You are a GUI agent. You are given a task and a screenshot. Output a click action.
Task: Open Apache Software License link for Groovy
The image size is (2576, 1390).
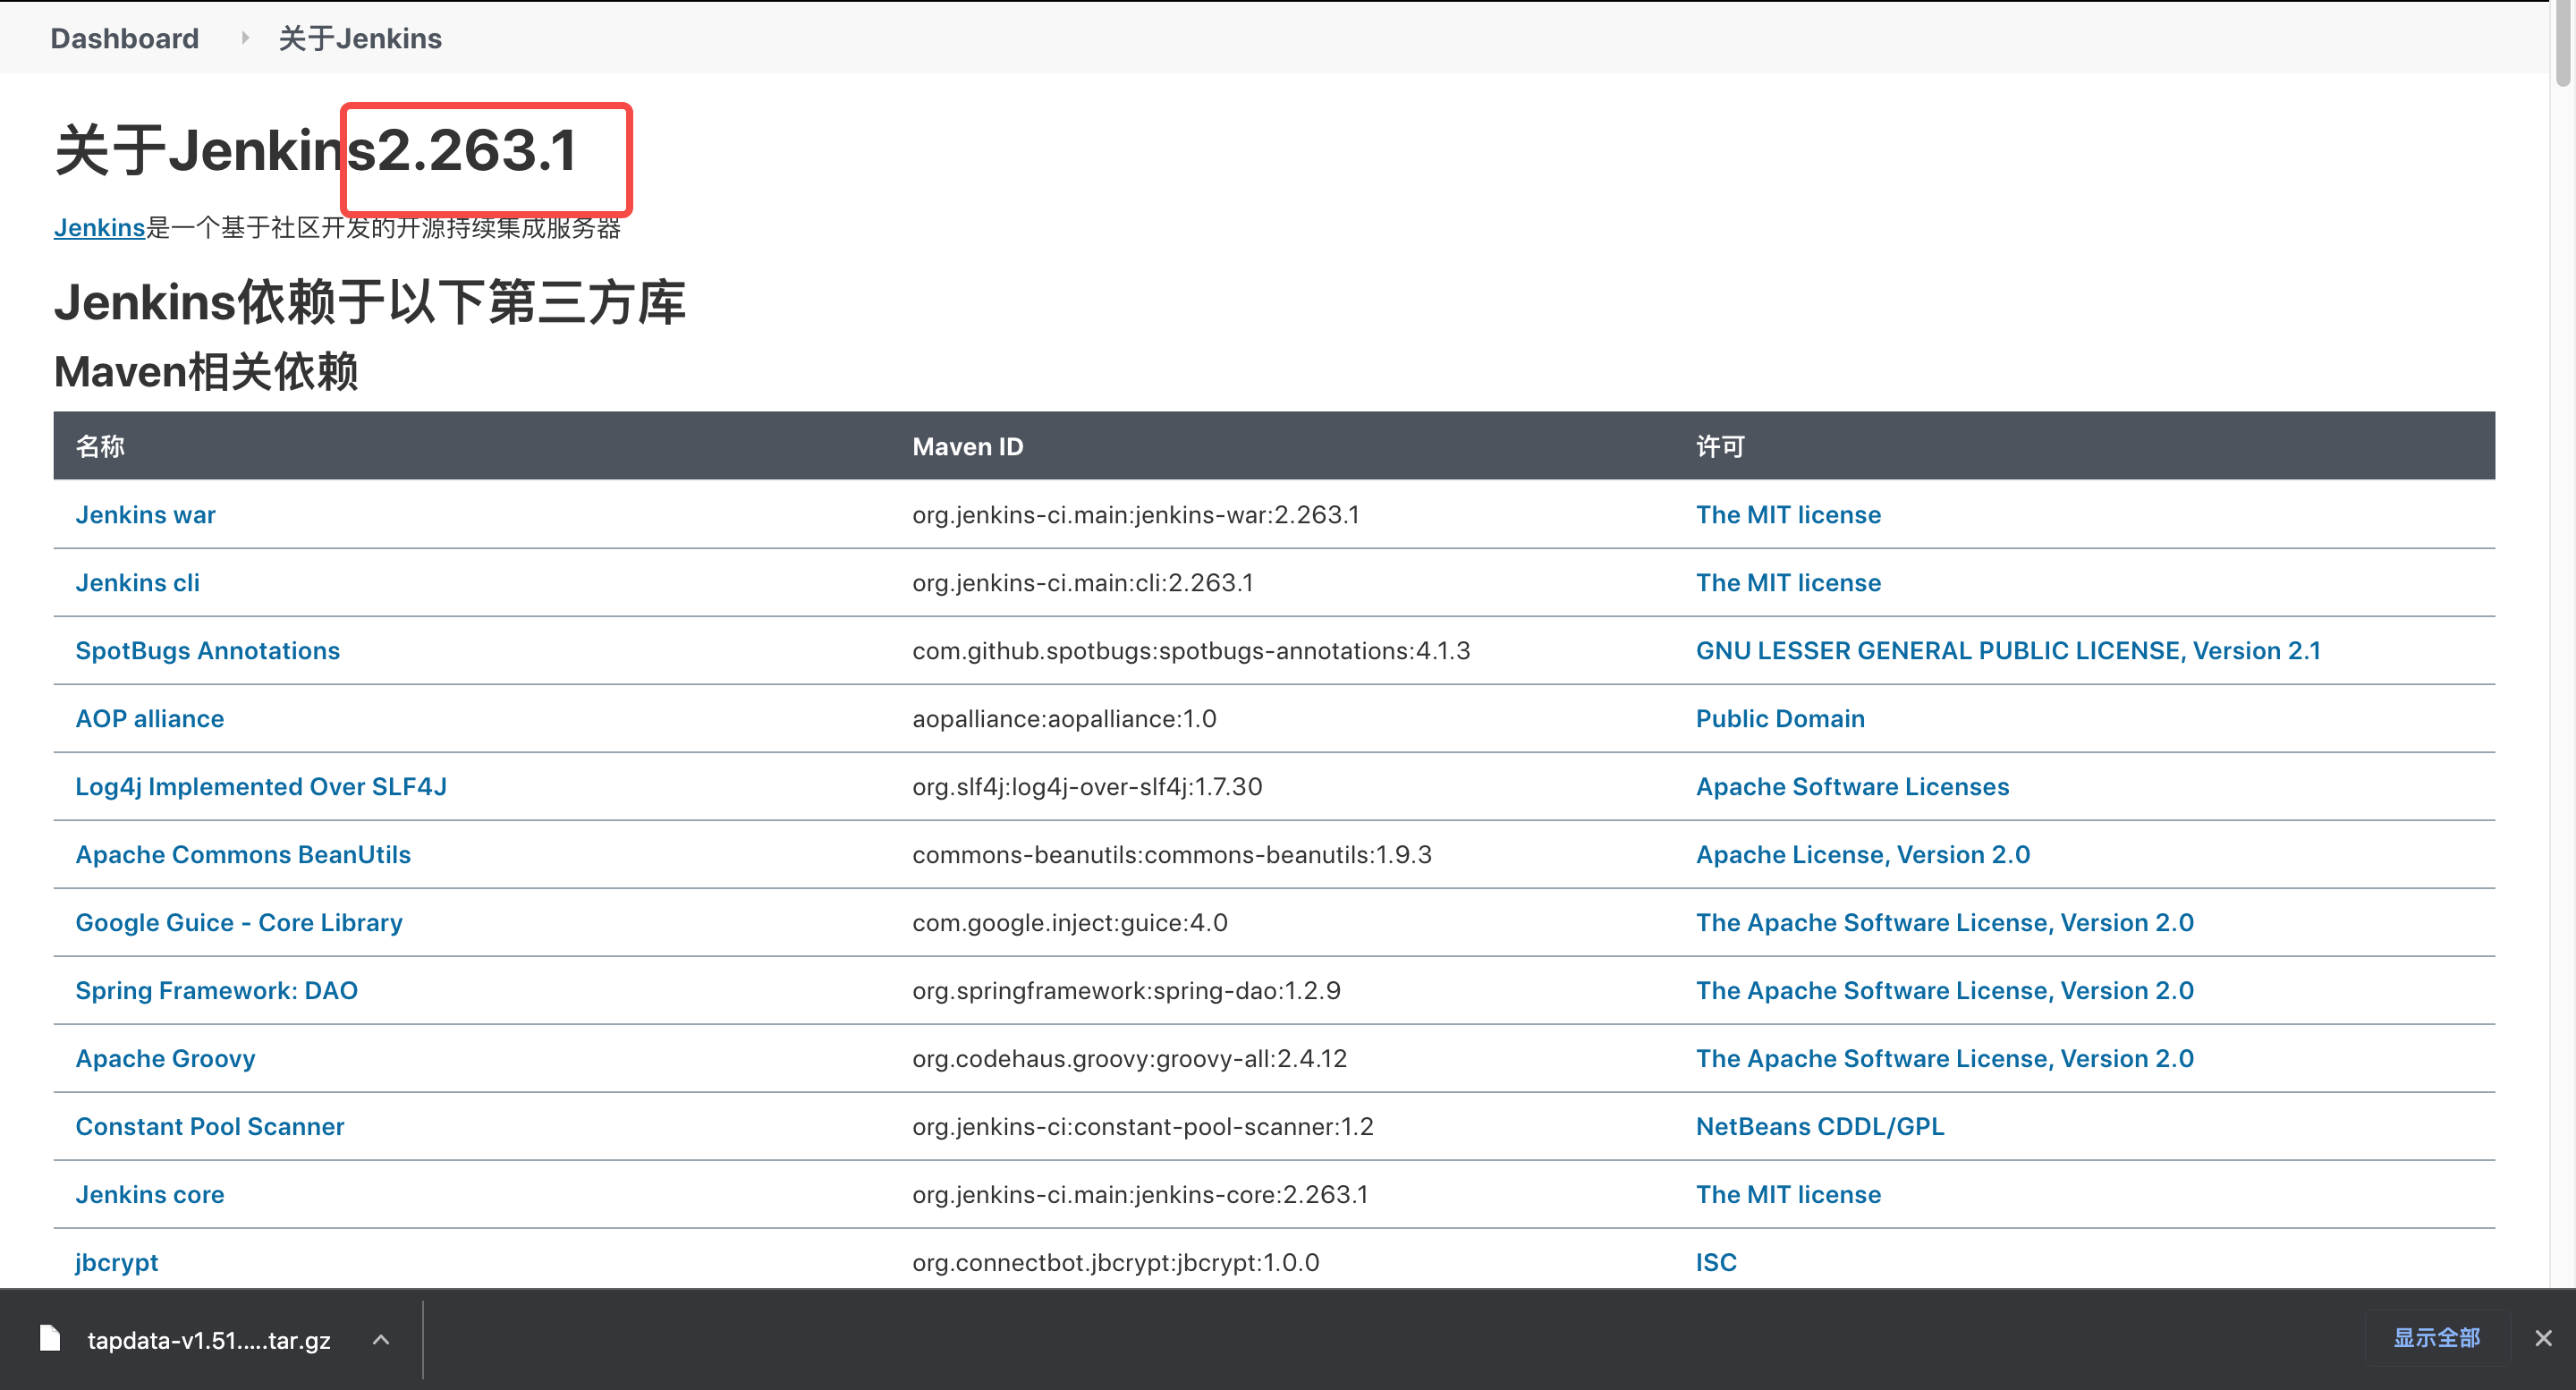1945,1059
